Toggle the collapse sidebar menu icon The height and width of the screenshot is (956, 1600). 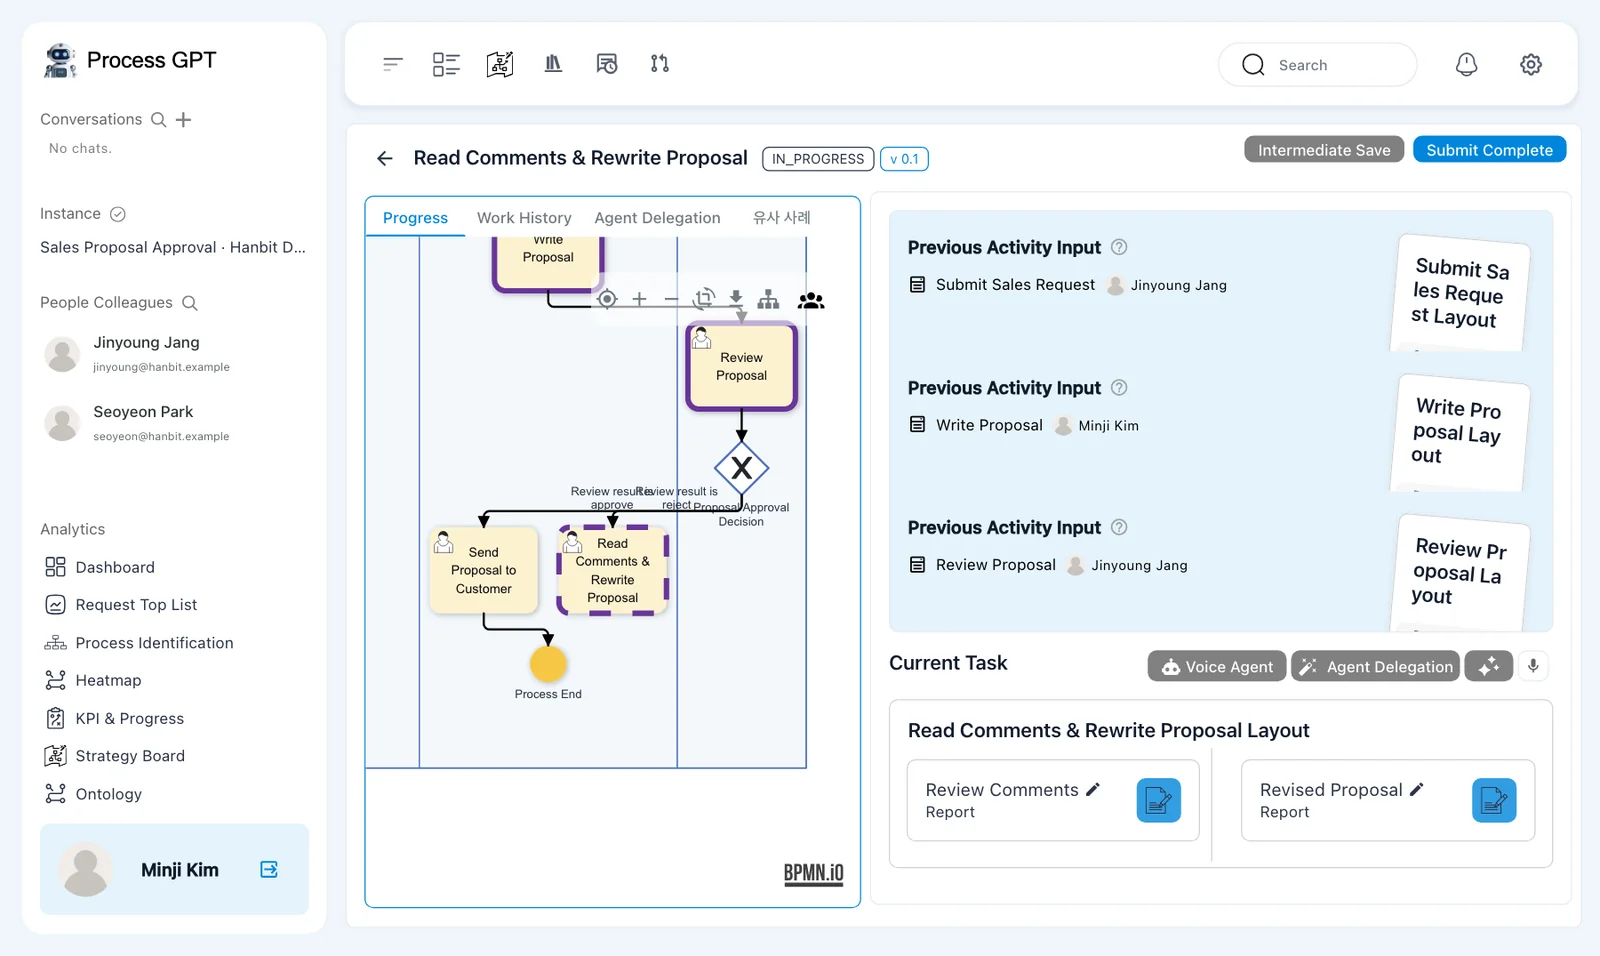point(393,64)
